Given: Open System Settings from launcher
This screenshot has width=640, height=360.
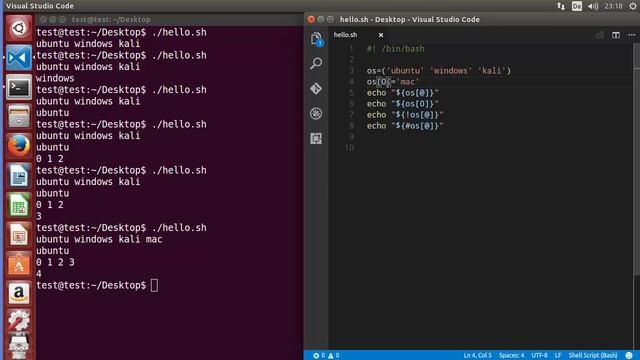Looking at the screenshot, I should point(18,321).
